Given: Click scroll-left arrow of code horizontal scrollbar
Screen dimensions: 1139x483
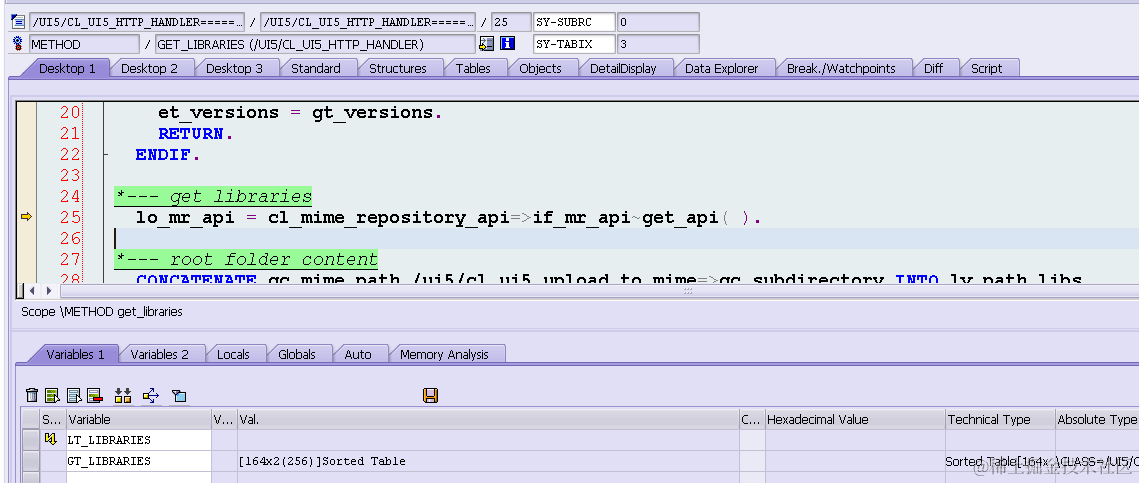Looking at the screenshot, I should pyautogui.click(x=32, y=291).
